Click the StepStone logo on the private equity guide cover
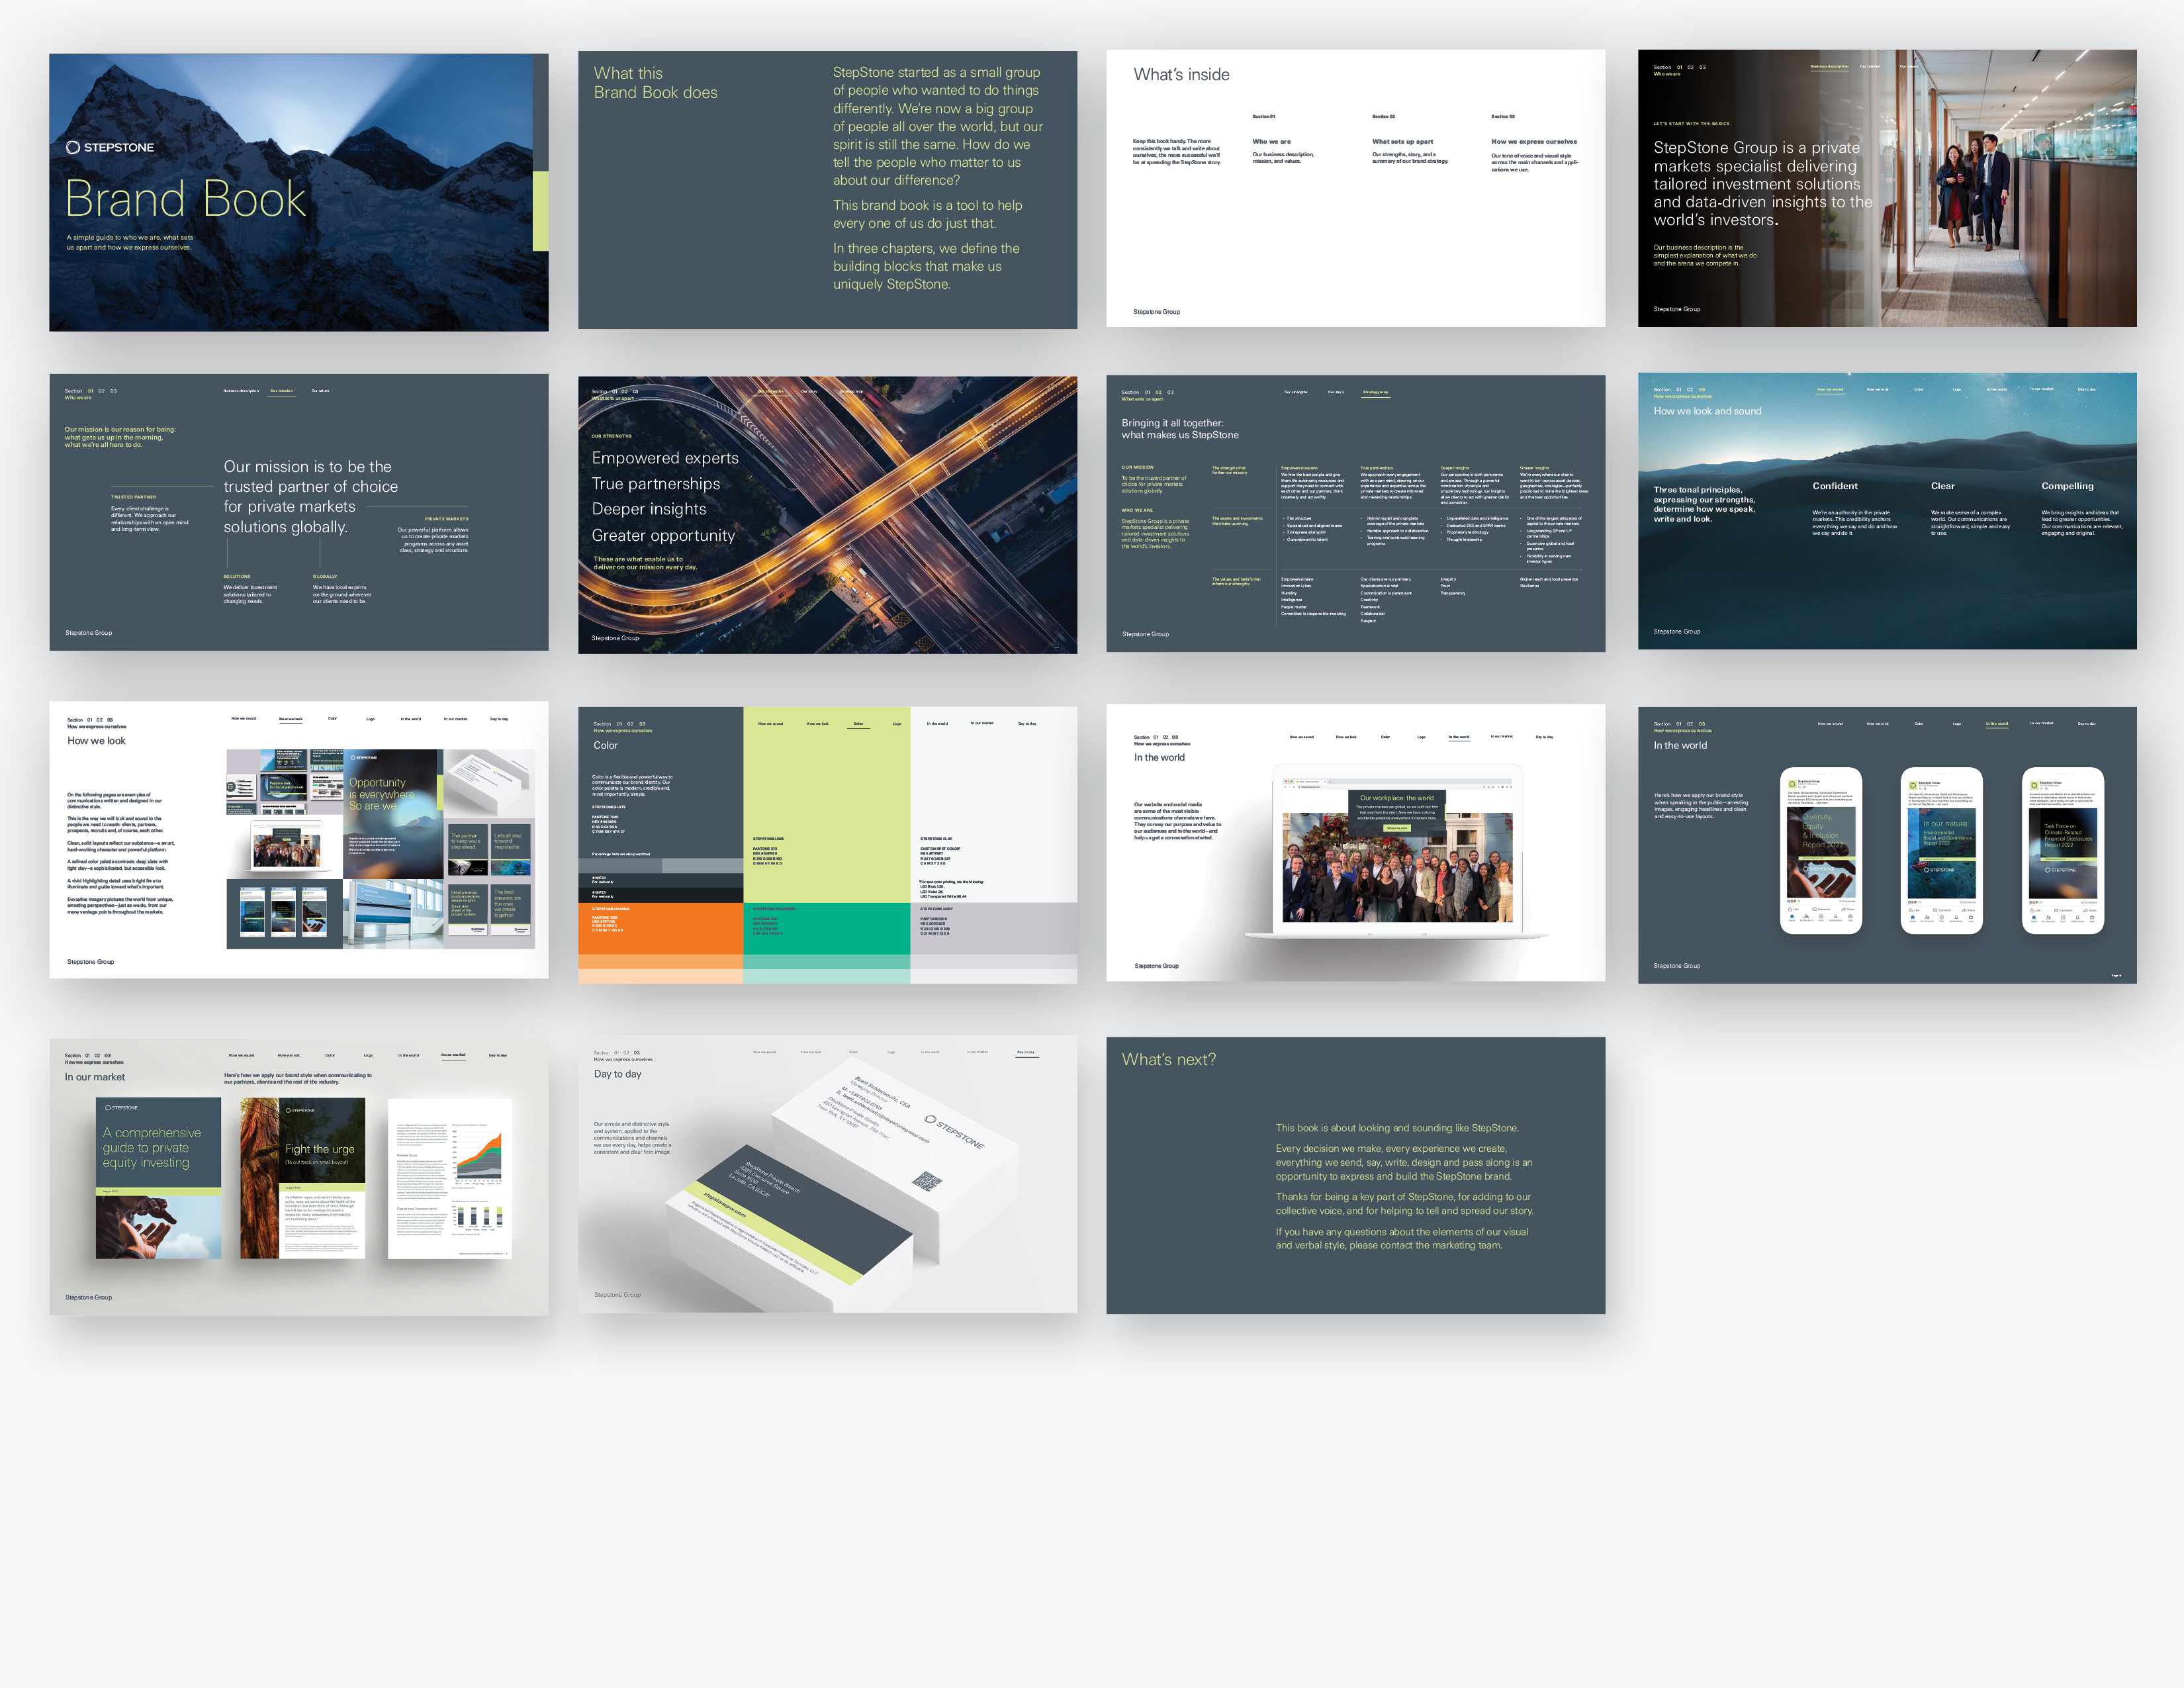Viewport: 2184px width, 1688px height. (x=122, y=1108)
